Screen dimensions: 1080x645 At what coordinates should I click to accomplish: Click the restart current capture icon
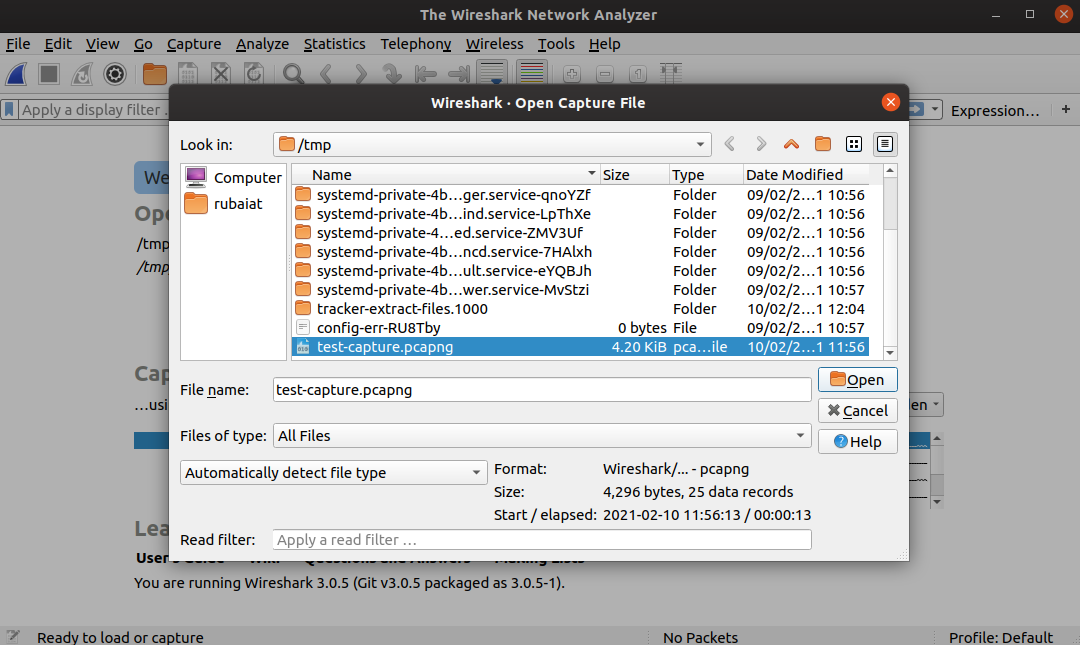point(80,74)
